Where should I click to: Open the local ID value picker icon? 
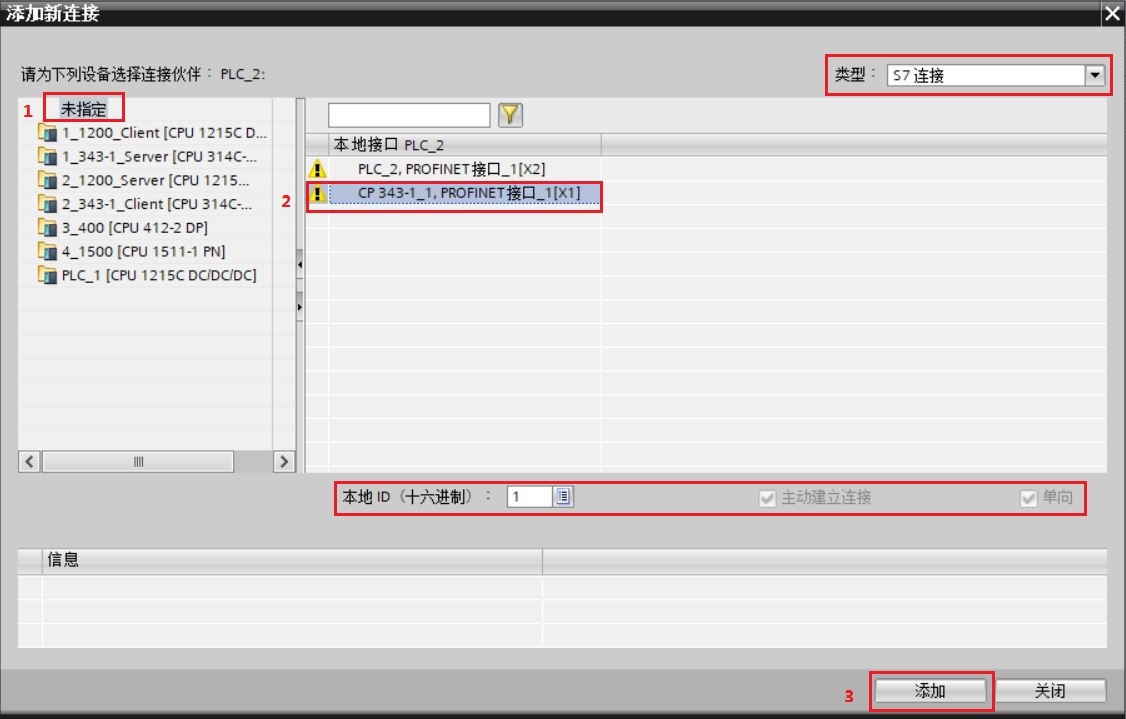pyautogui.click(x=563, y=496)
